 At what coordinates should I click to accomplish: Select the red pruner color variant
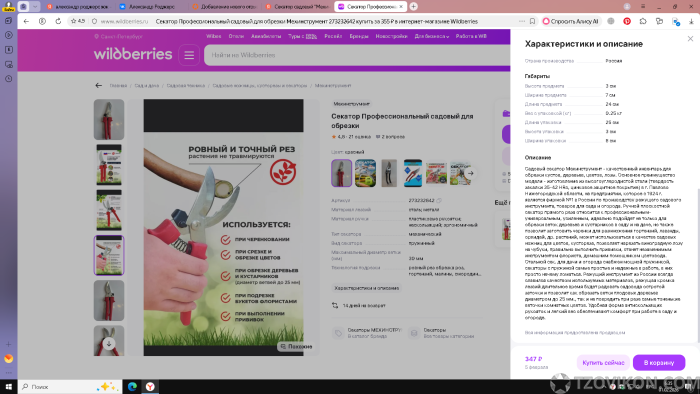(342, 173)
